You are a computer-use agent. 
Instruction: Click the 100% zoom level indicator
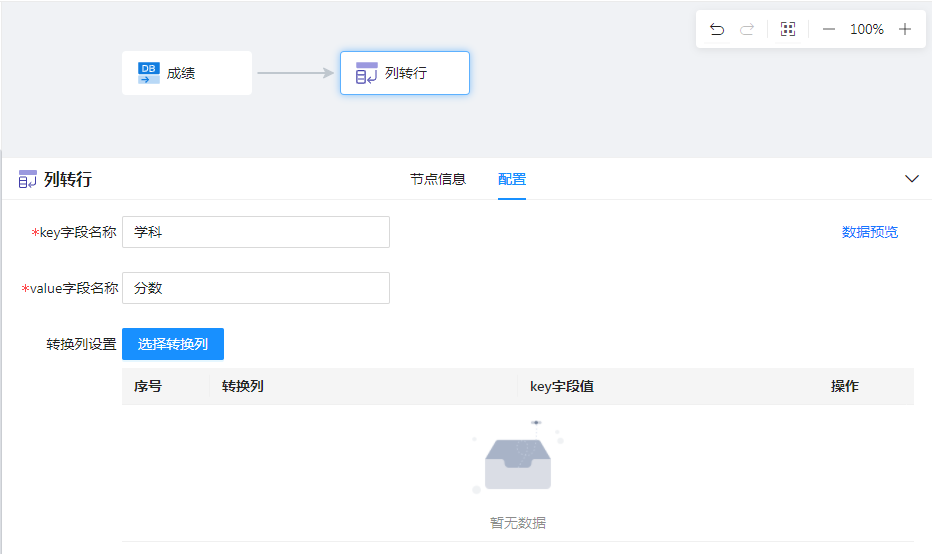click(x=867, y=29)
